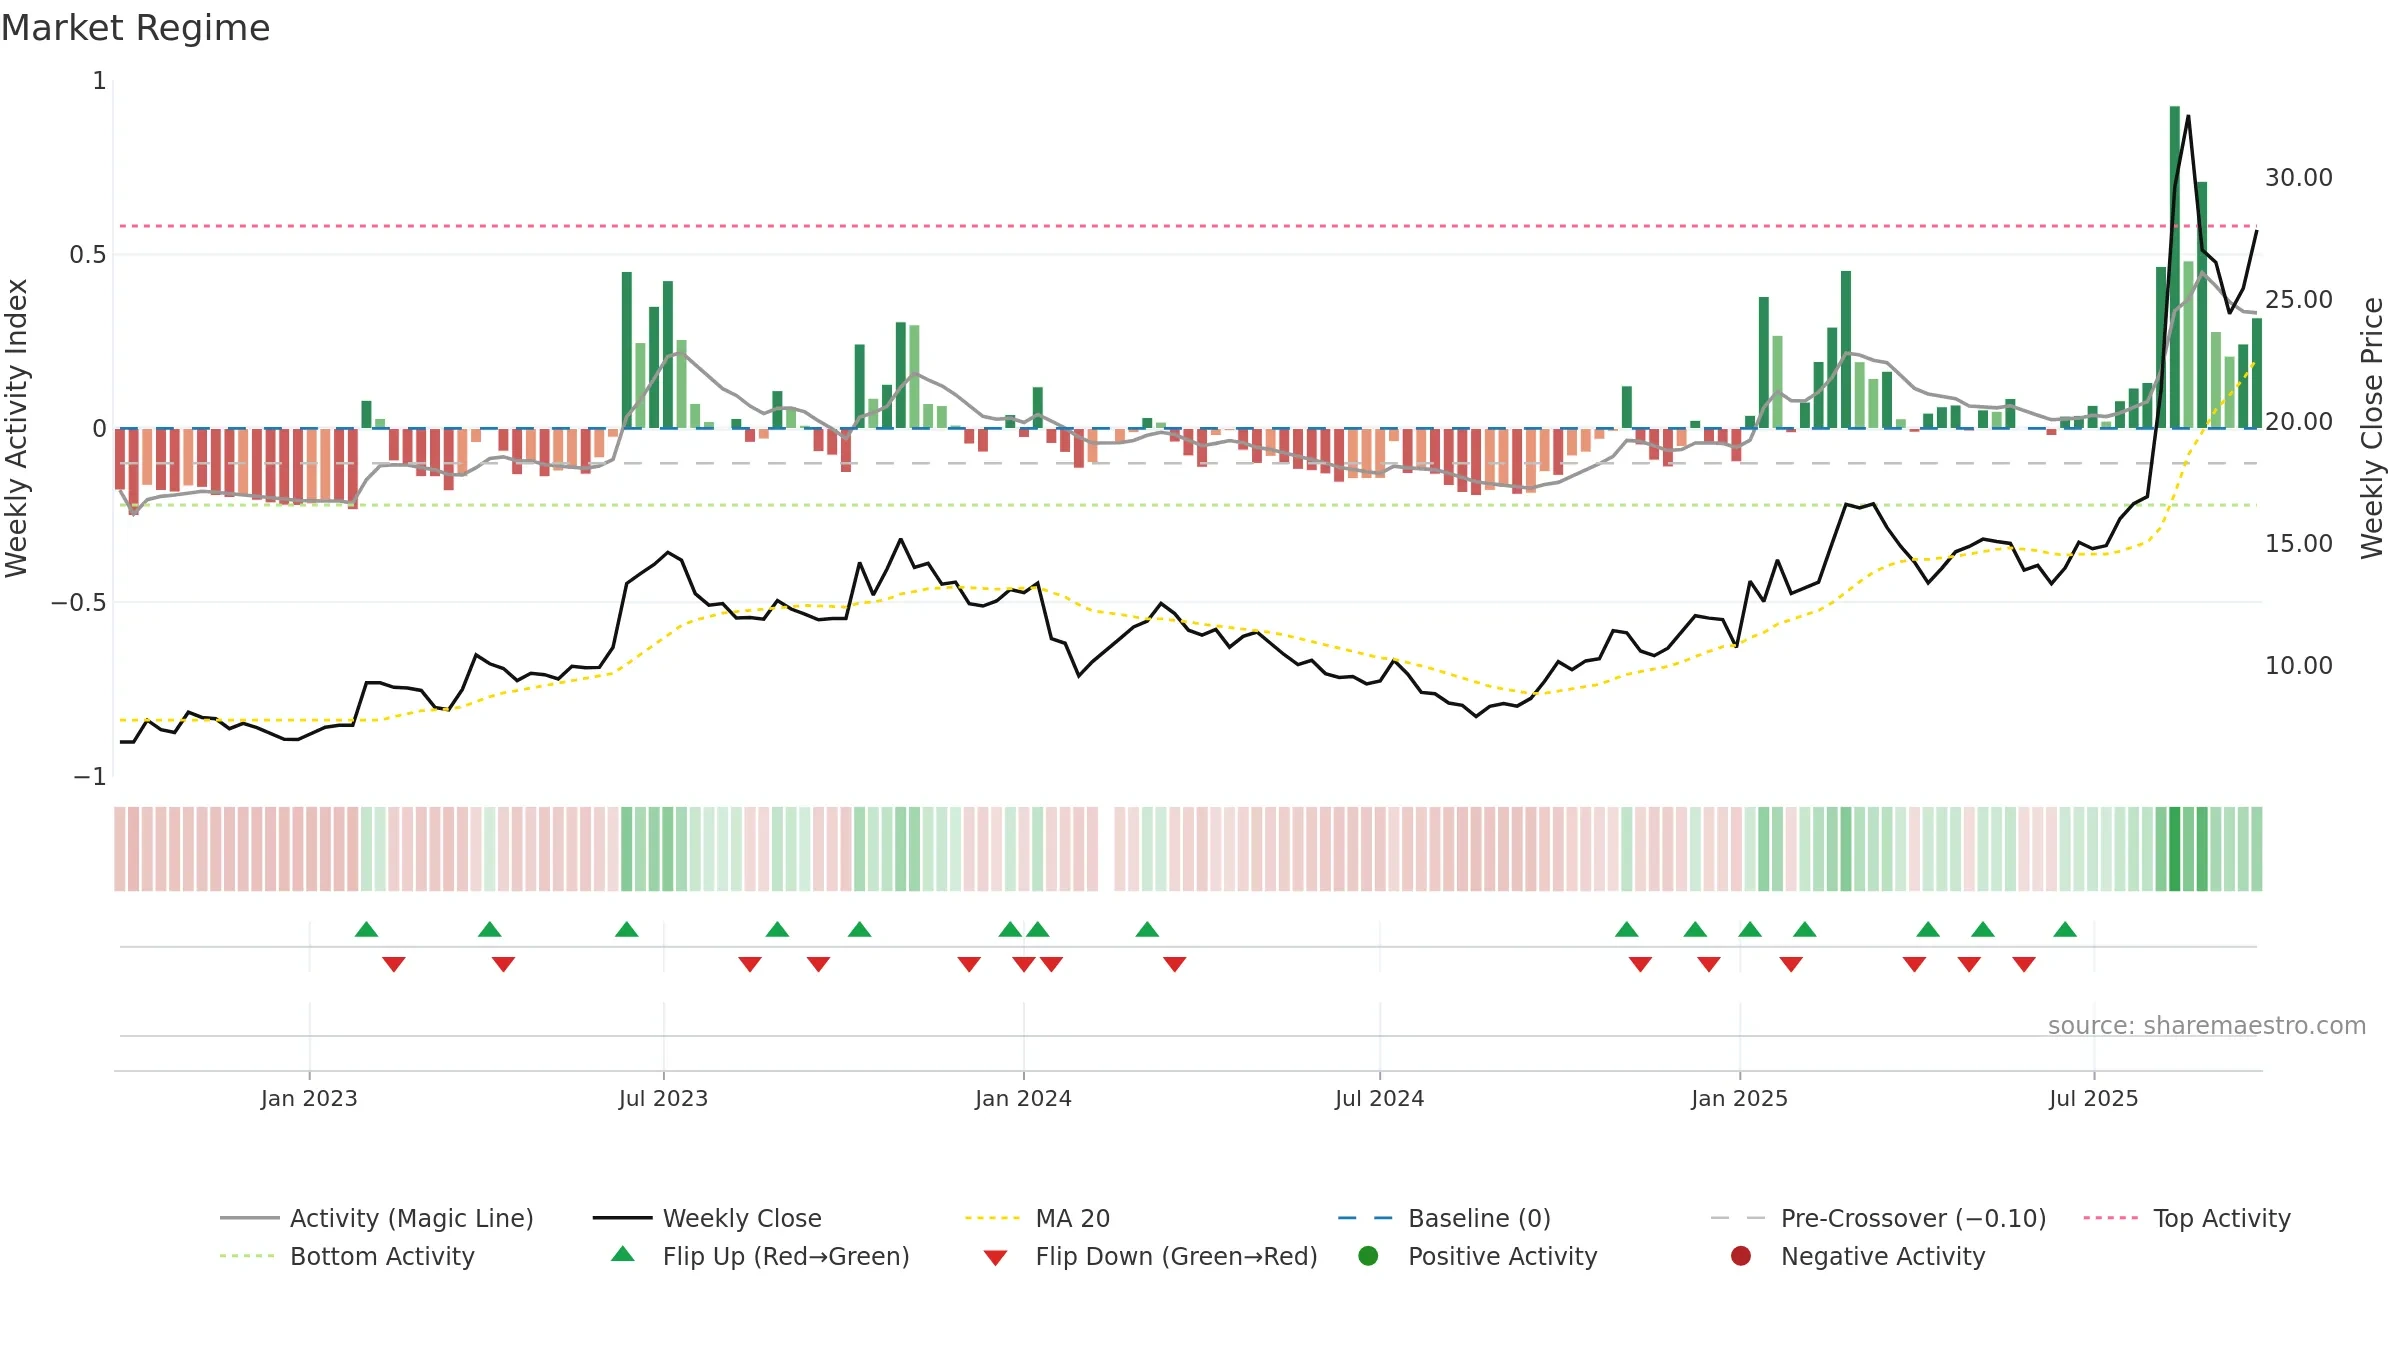Click the green Positive Activity legend dot
Image resolution: width=2400 pixels, height=1350 pixels.
1368,1256
